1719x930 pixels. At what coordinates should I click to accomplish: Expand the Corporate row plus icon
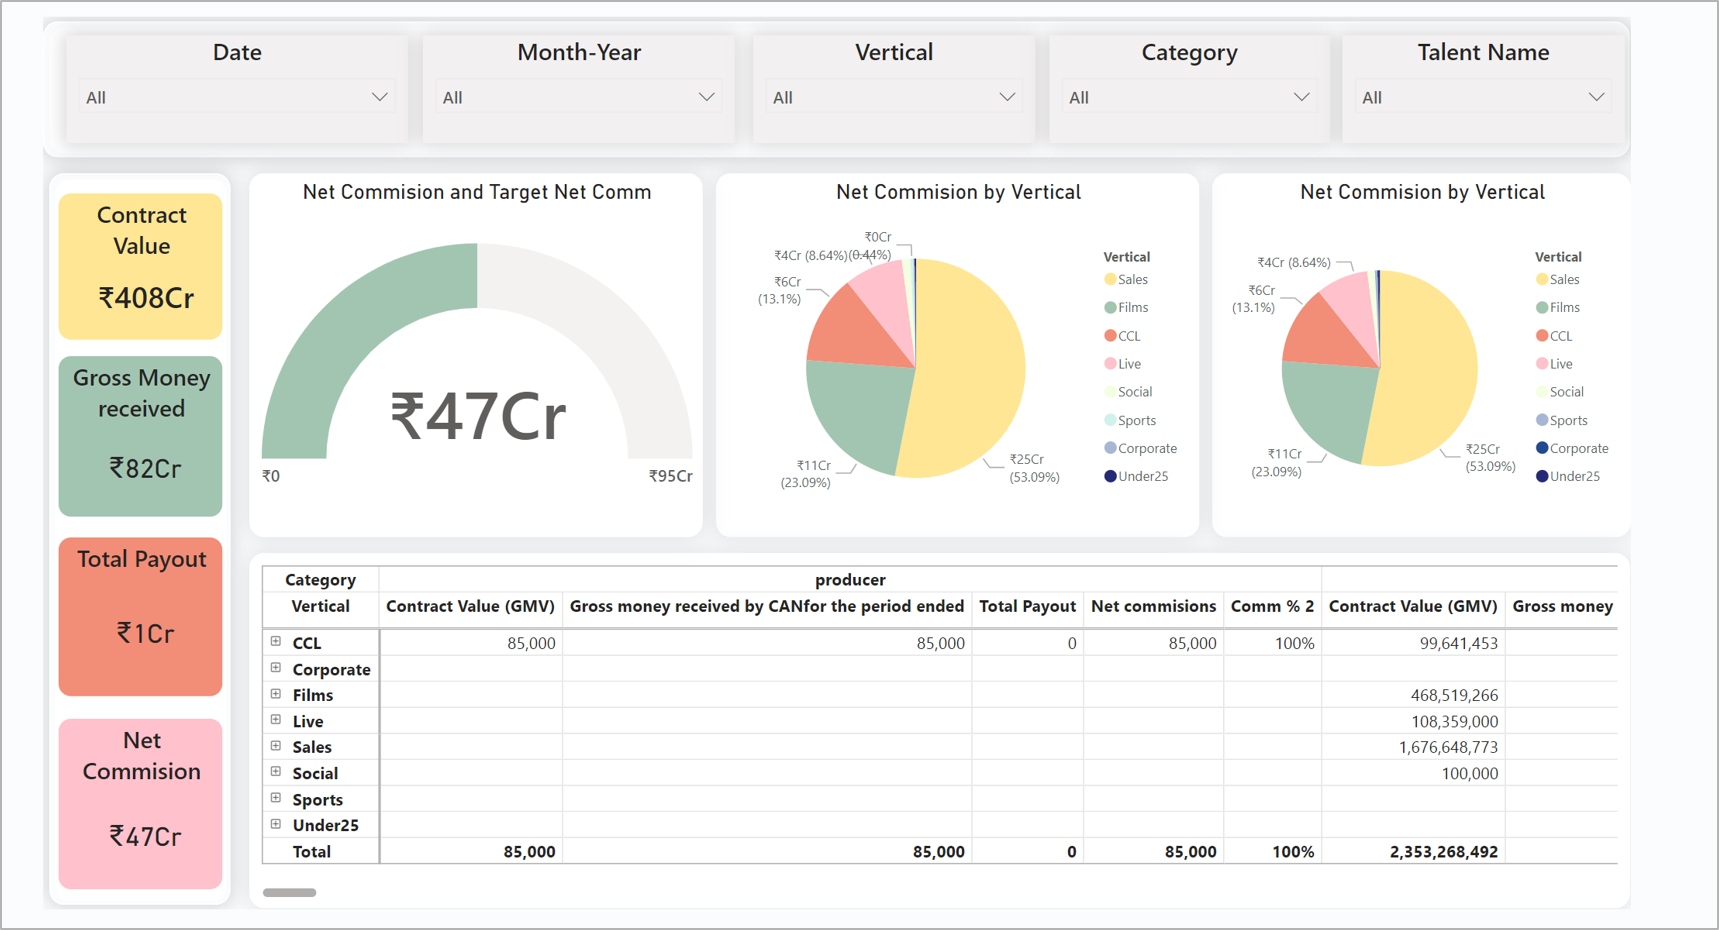(276, 668)
